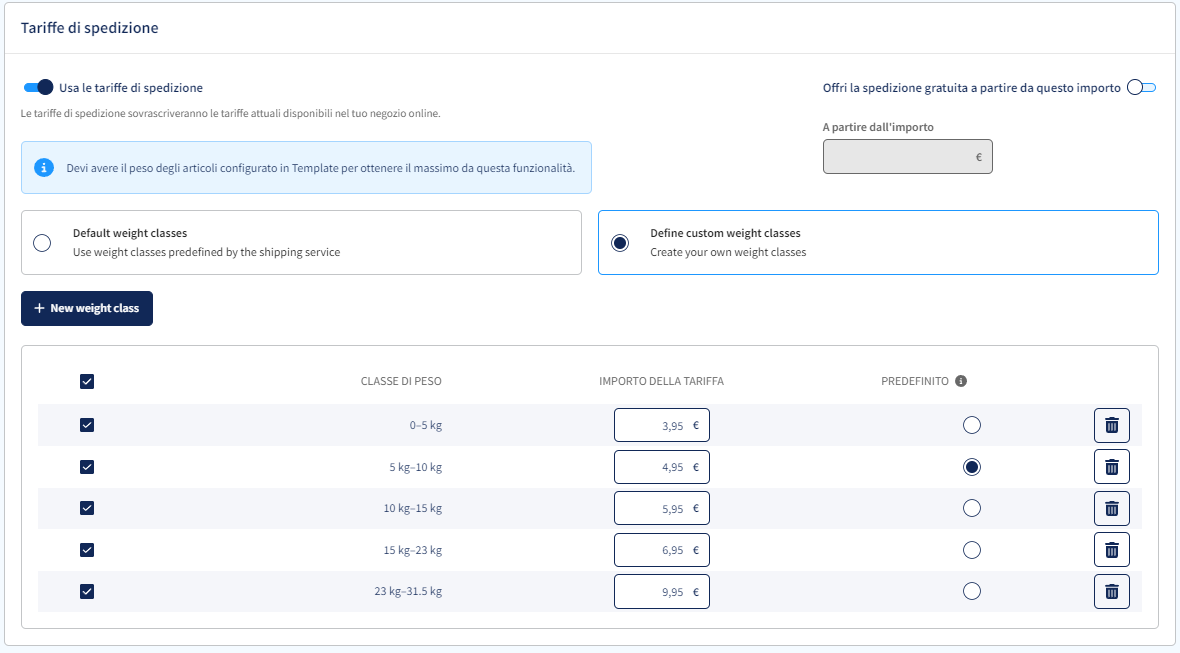Uncheck the 23 kg–31.5 kg row checkbox
This screenshot has height=653, width=1180.
tap(87, 591)
